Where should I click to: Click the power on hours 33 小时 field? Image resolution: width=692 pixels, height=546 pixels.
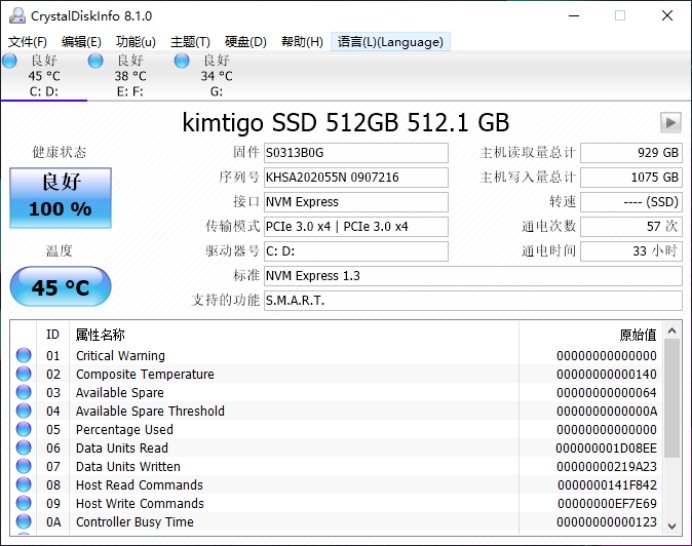point(631,252)
